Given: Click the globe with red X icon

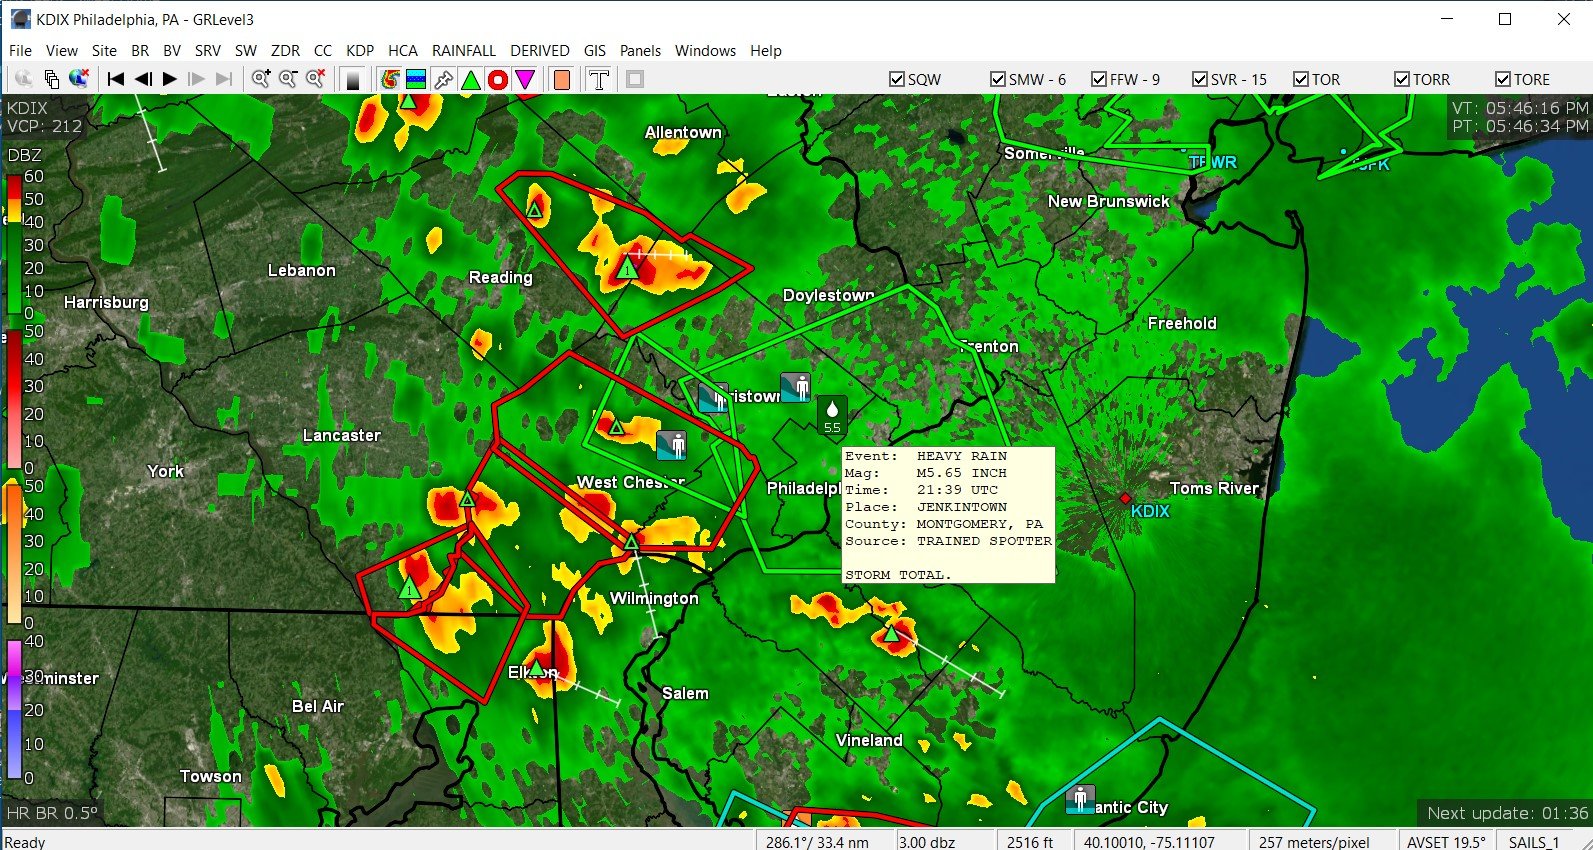Looking at the screenshot, I should pos(79,79).
